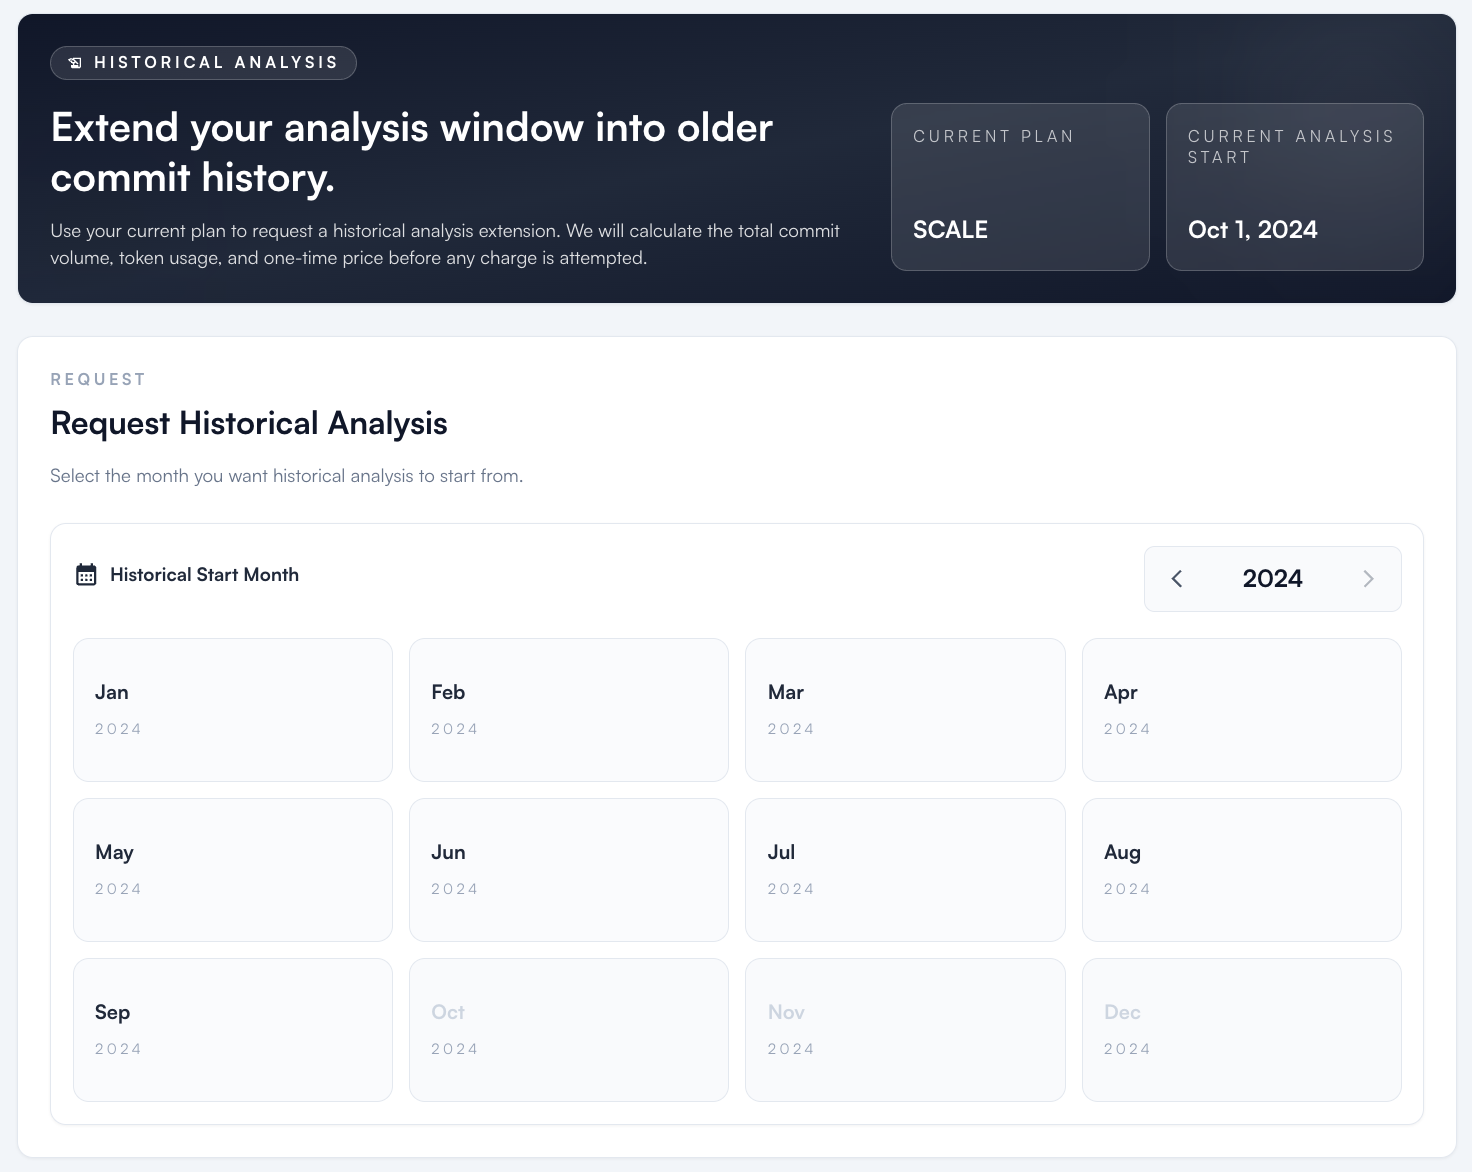Go to previous year with left chevron
Viewport: 1472px width, 1172px height.
click(1177, 579)
